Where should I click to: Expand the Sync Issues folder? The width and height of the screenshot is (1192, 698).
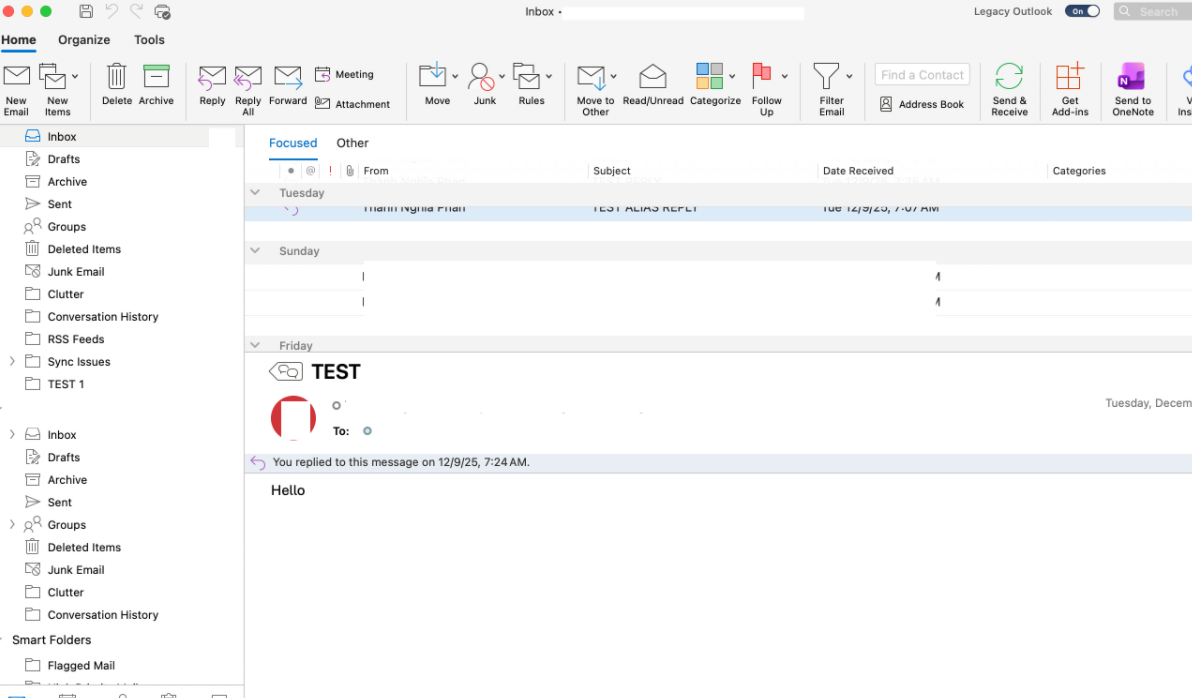pyautogui.click(x=12, y=361)
